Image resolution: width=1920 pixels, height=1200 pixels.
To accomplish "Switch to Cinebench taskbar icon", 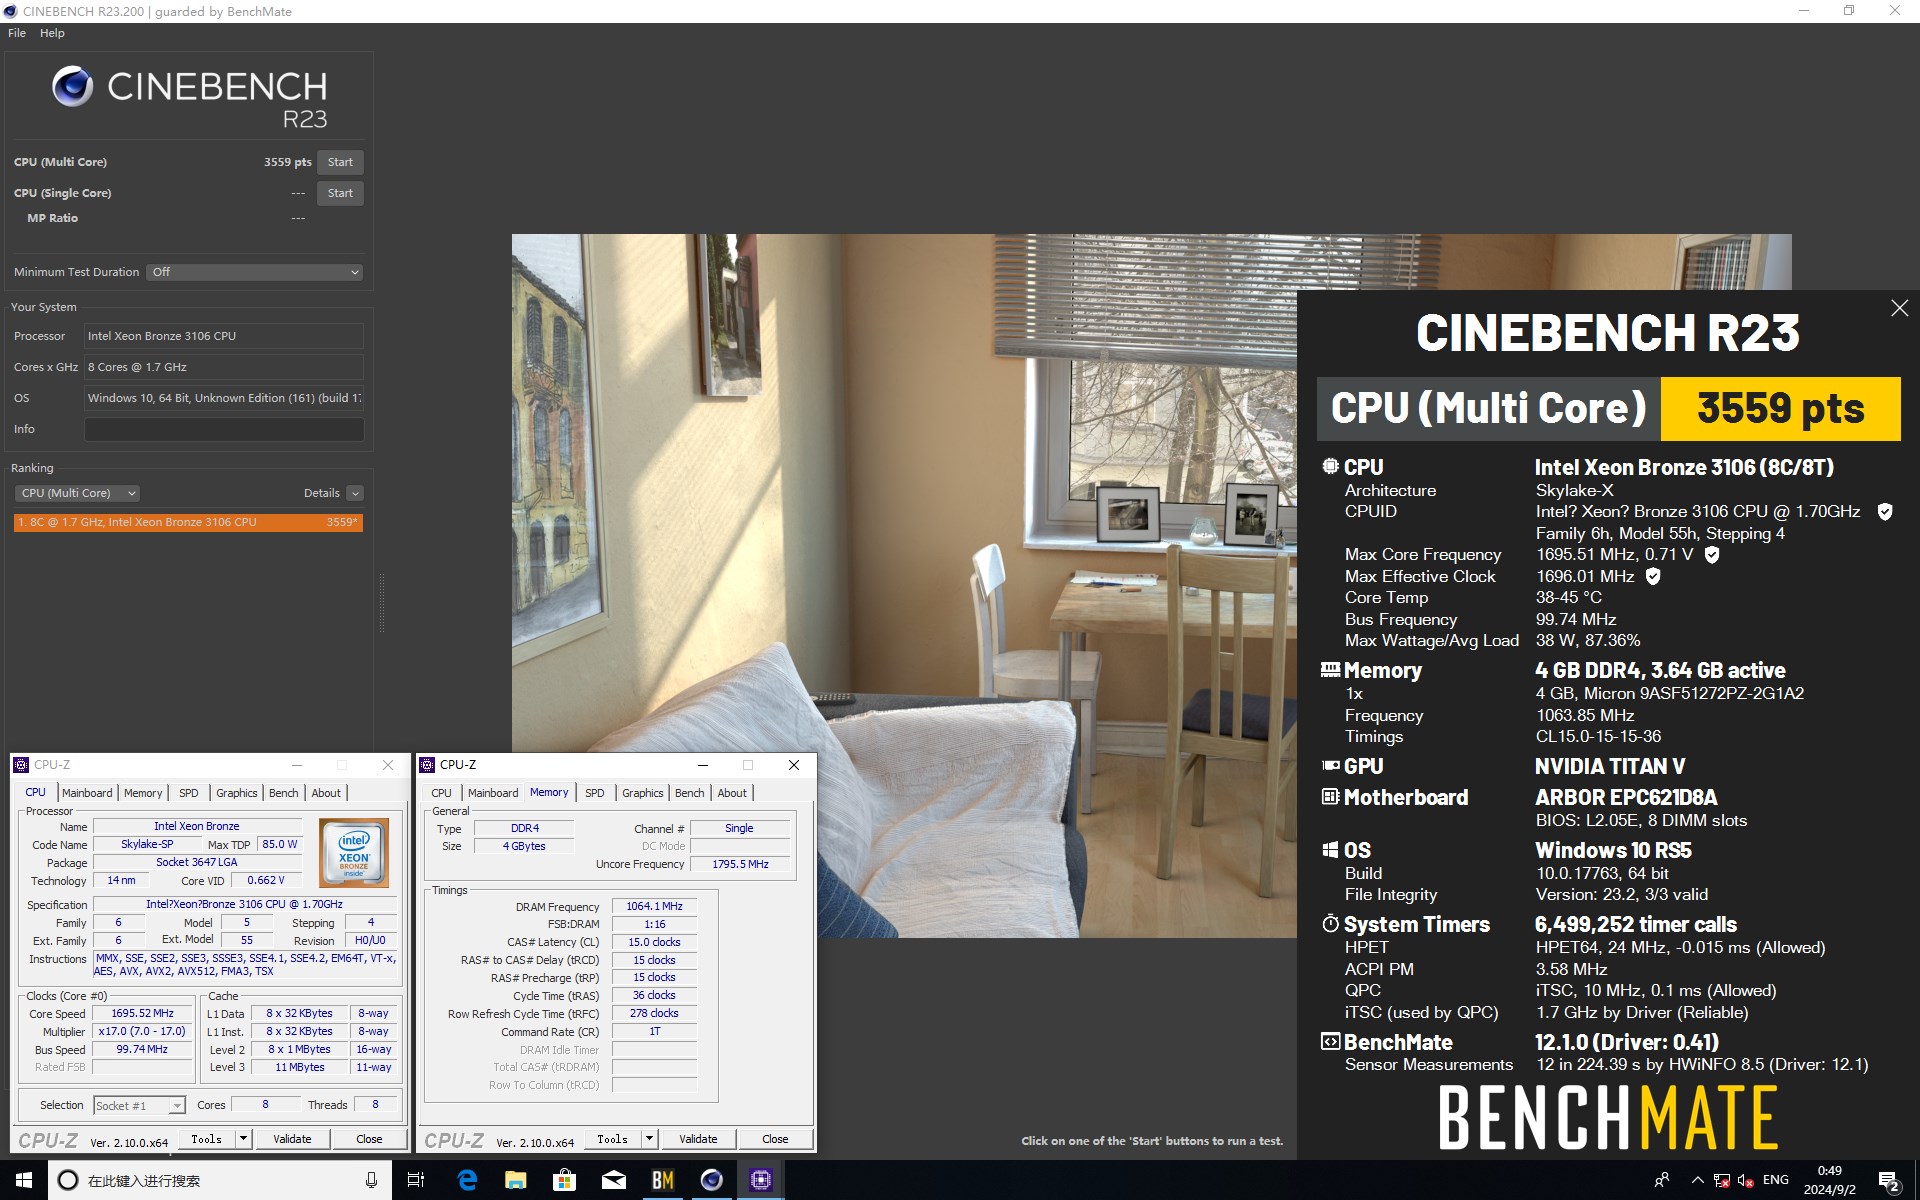I will click(x=711, y=1180).
